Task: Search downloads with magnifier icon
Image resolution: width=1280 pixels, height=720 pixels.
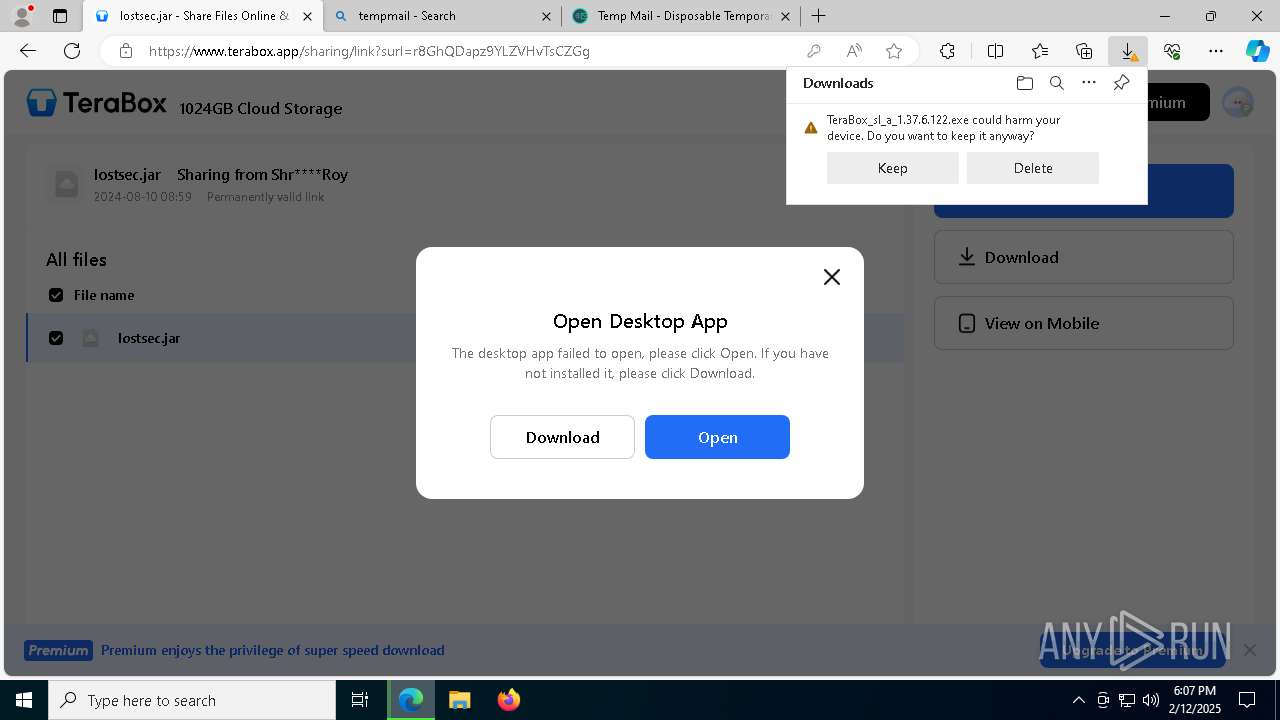Action: 1056,83
